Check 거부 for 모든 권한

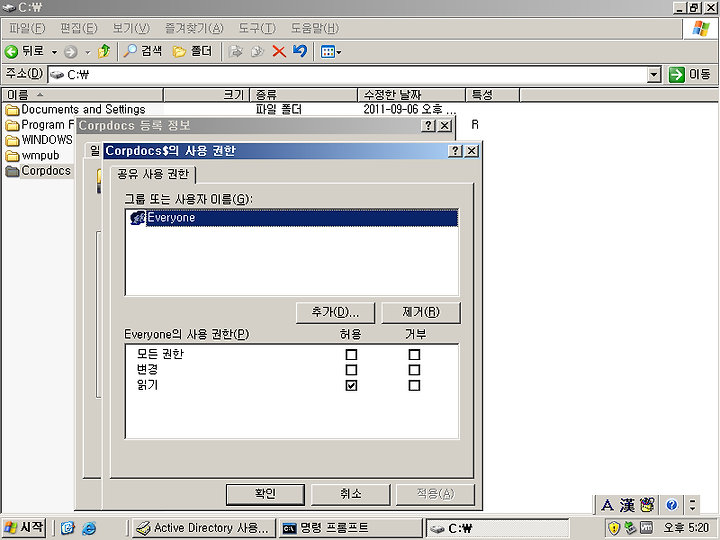414,354
